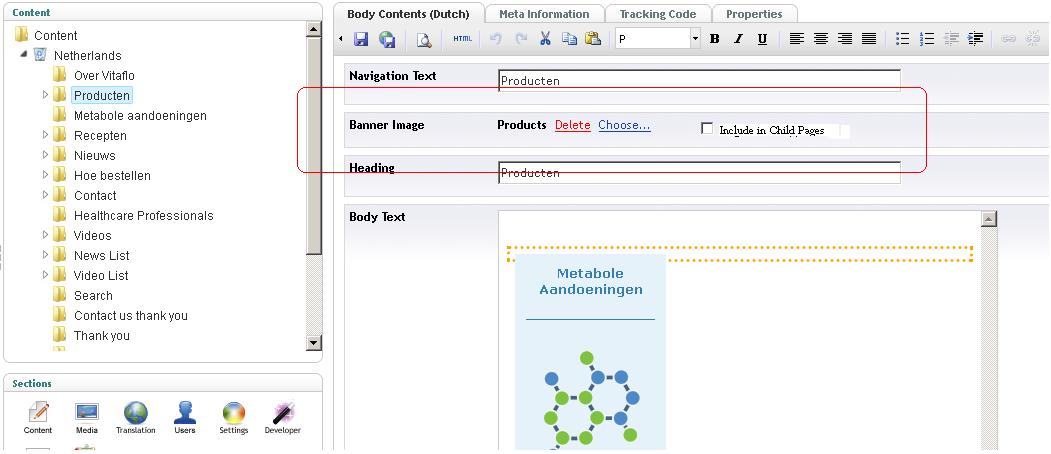Viewport: 1051px width, 454px height.
Task: Open the Developer section
Action: click(x=282, y=417)
